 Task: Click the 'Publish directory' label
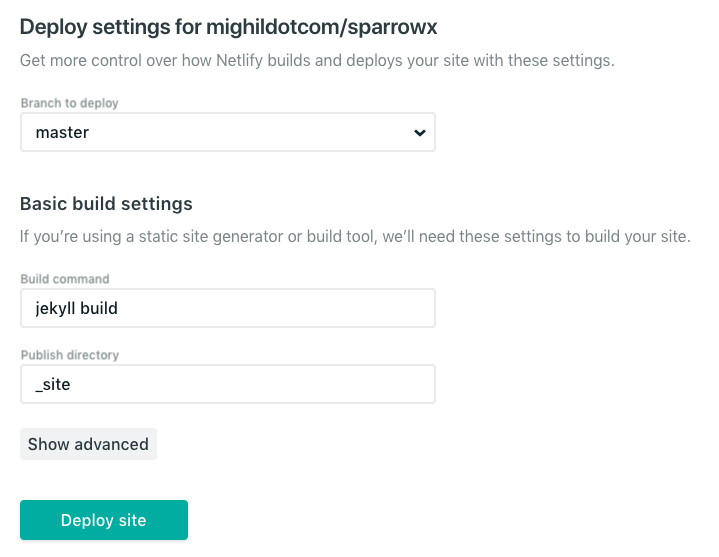click(x=70, y=355)
